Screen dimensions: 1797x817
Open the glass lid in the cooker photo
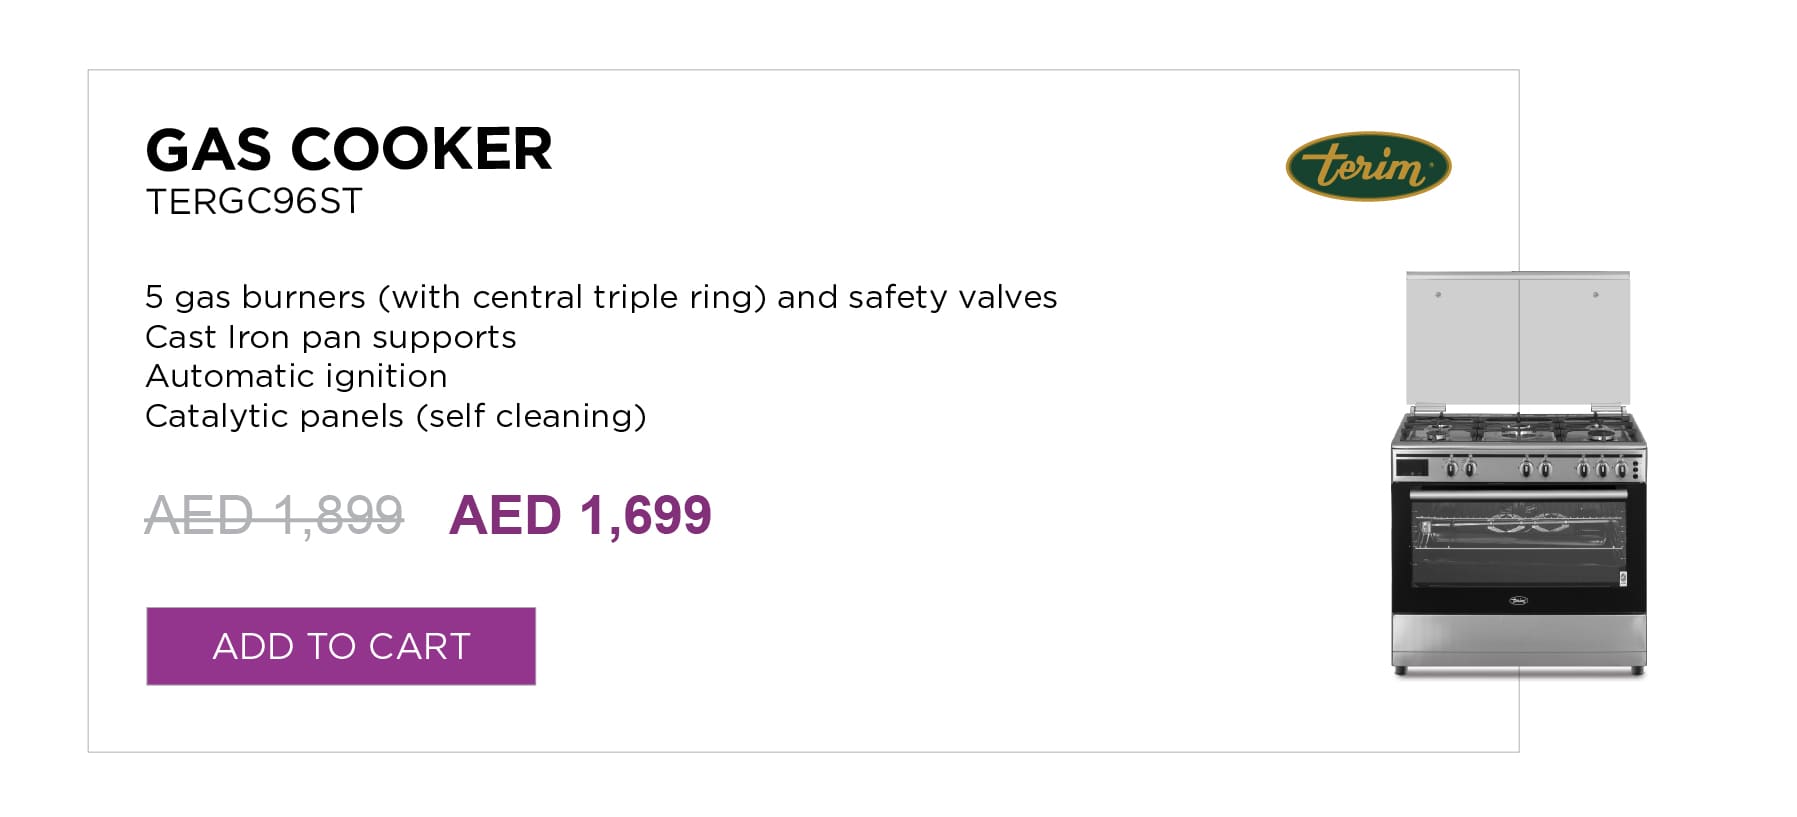(1518, 339)
